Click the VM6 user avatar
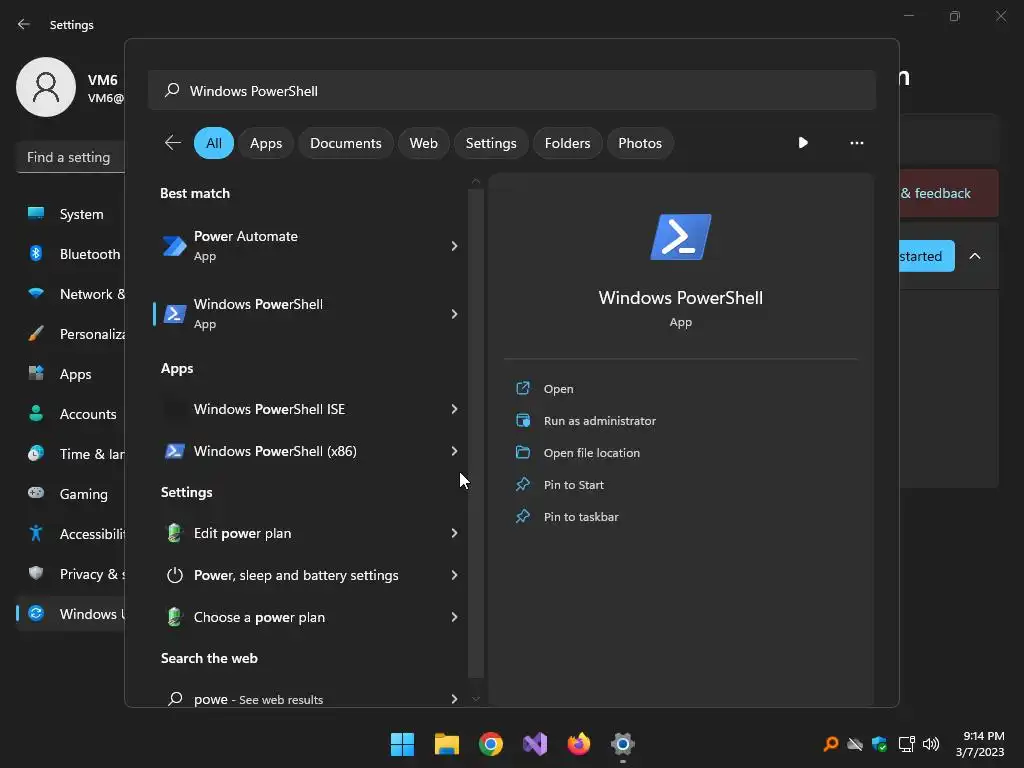The height and width of the screenshot is (768, 1024). [x=46, y=87]
